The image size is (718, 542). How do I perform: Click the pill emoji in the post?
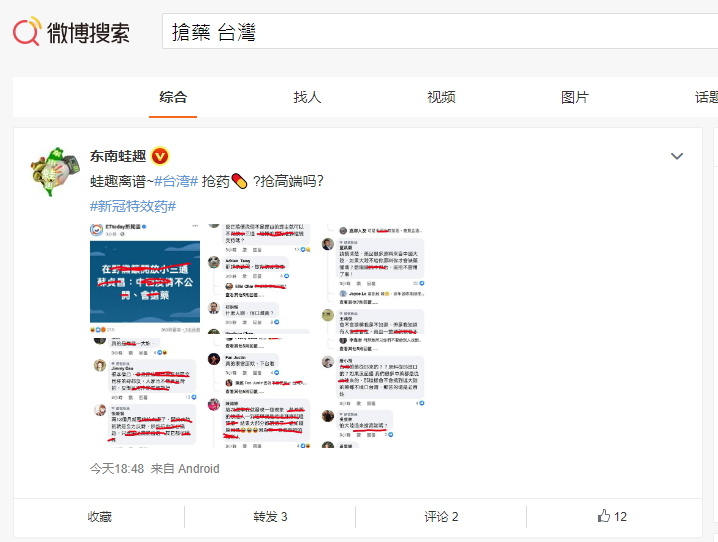coord(239,181)
